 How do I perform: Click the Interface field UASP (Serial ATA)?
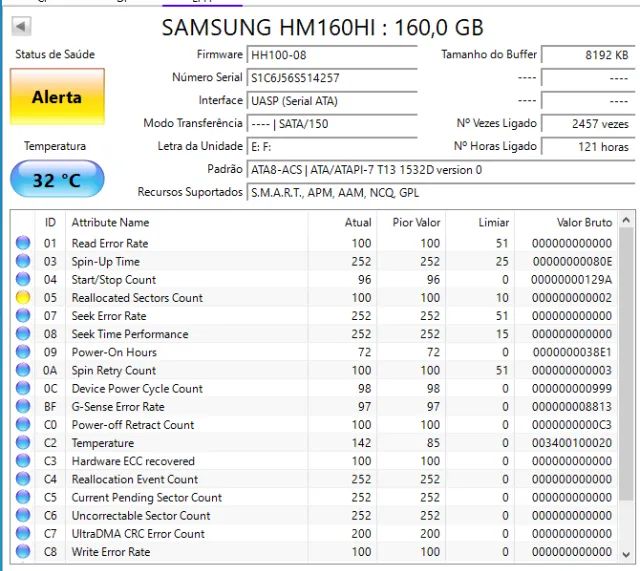(332, 101)
